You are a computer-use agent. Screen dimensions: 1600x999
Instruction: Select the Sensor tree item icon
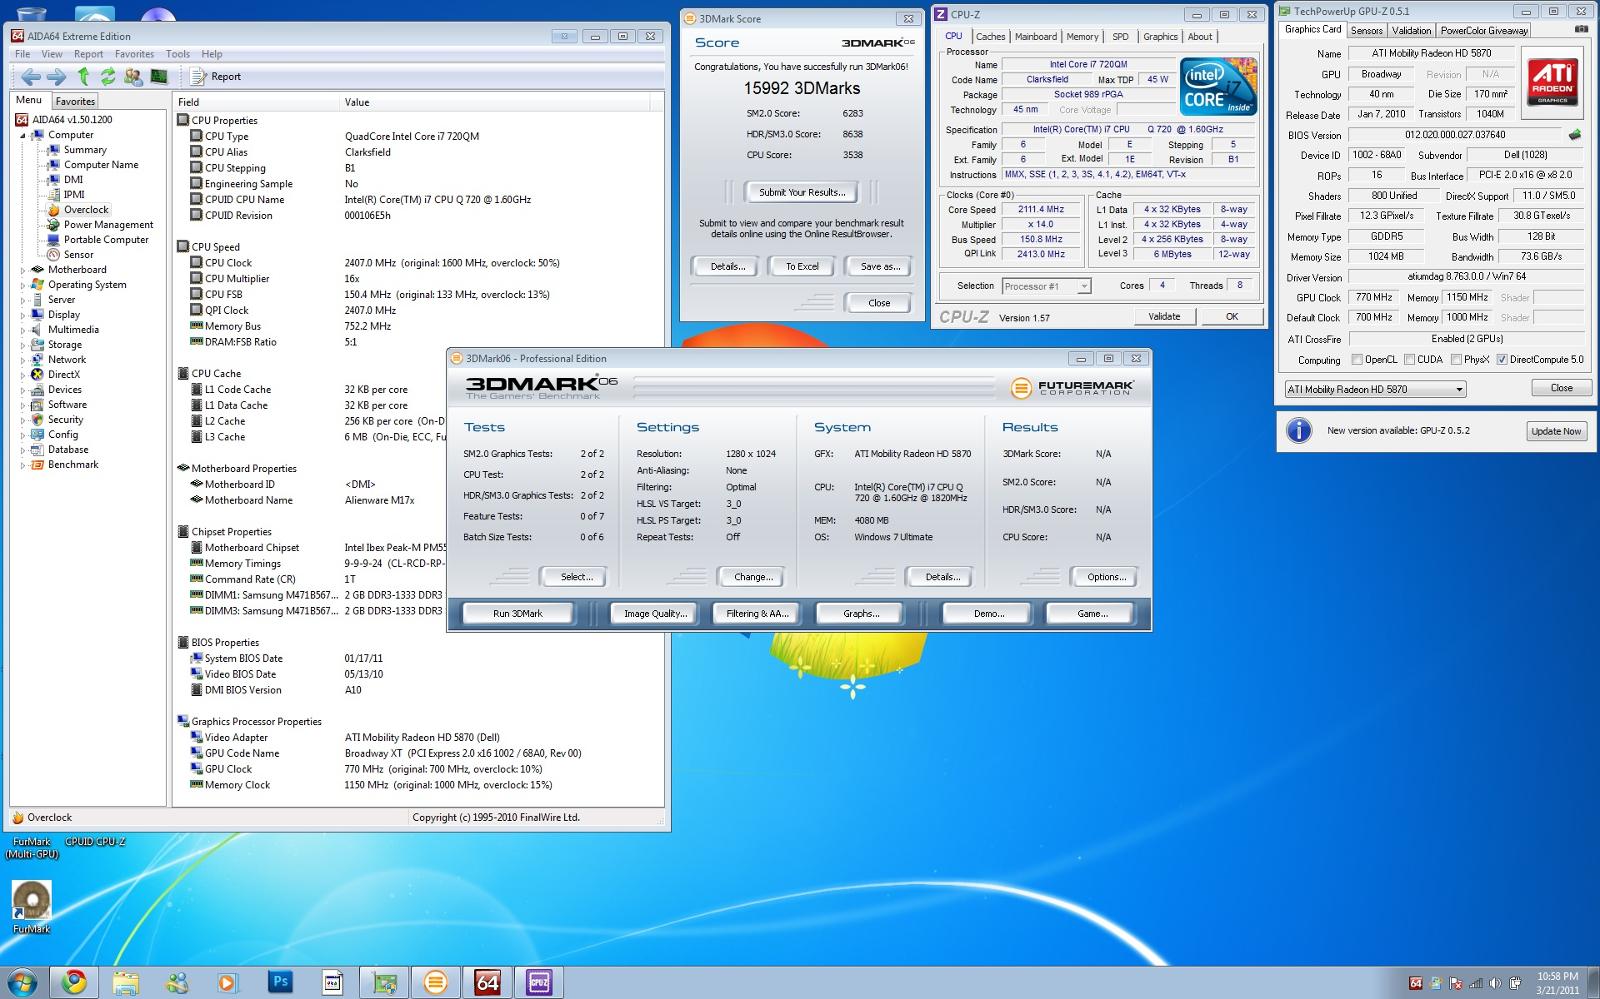pos(54,255)
